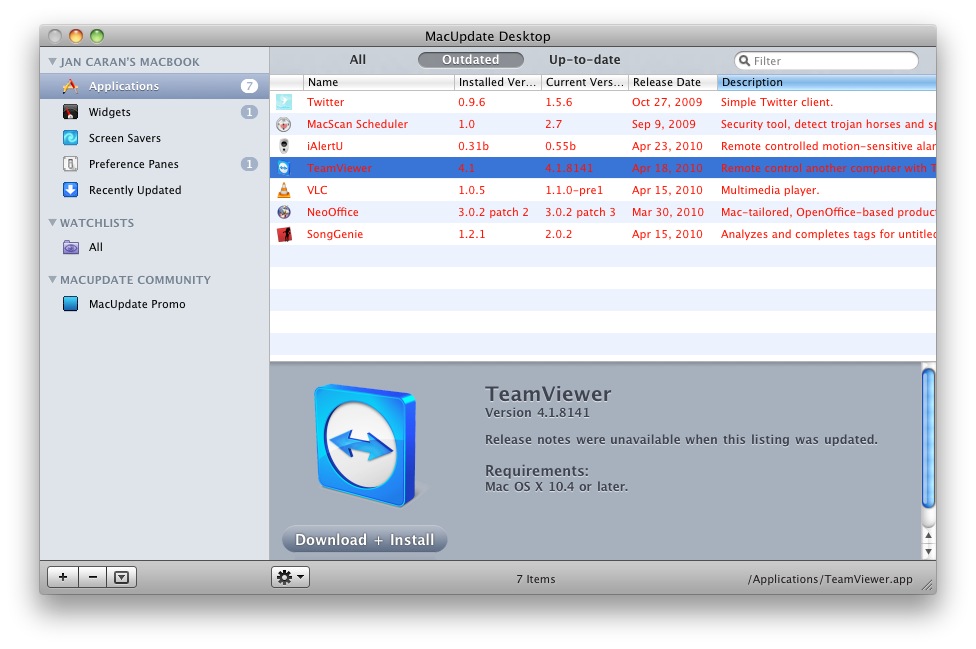Open MacUpdate Promo in the sidebar
Screen dimensions: 976x649
point(154,304)
